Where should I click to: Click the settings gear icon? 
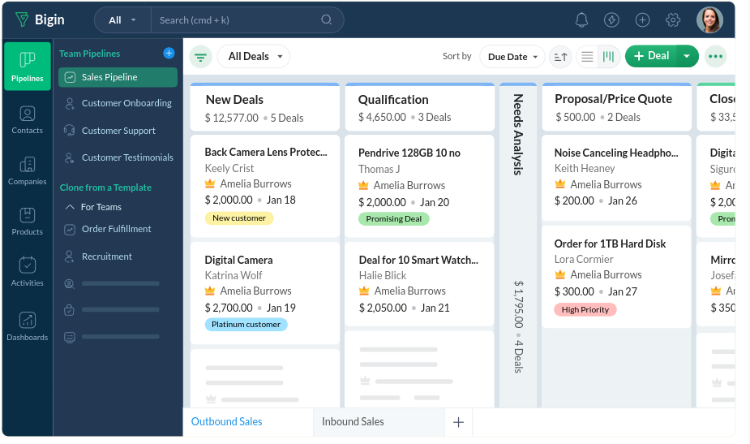tap(673, 20)
